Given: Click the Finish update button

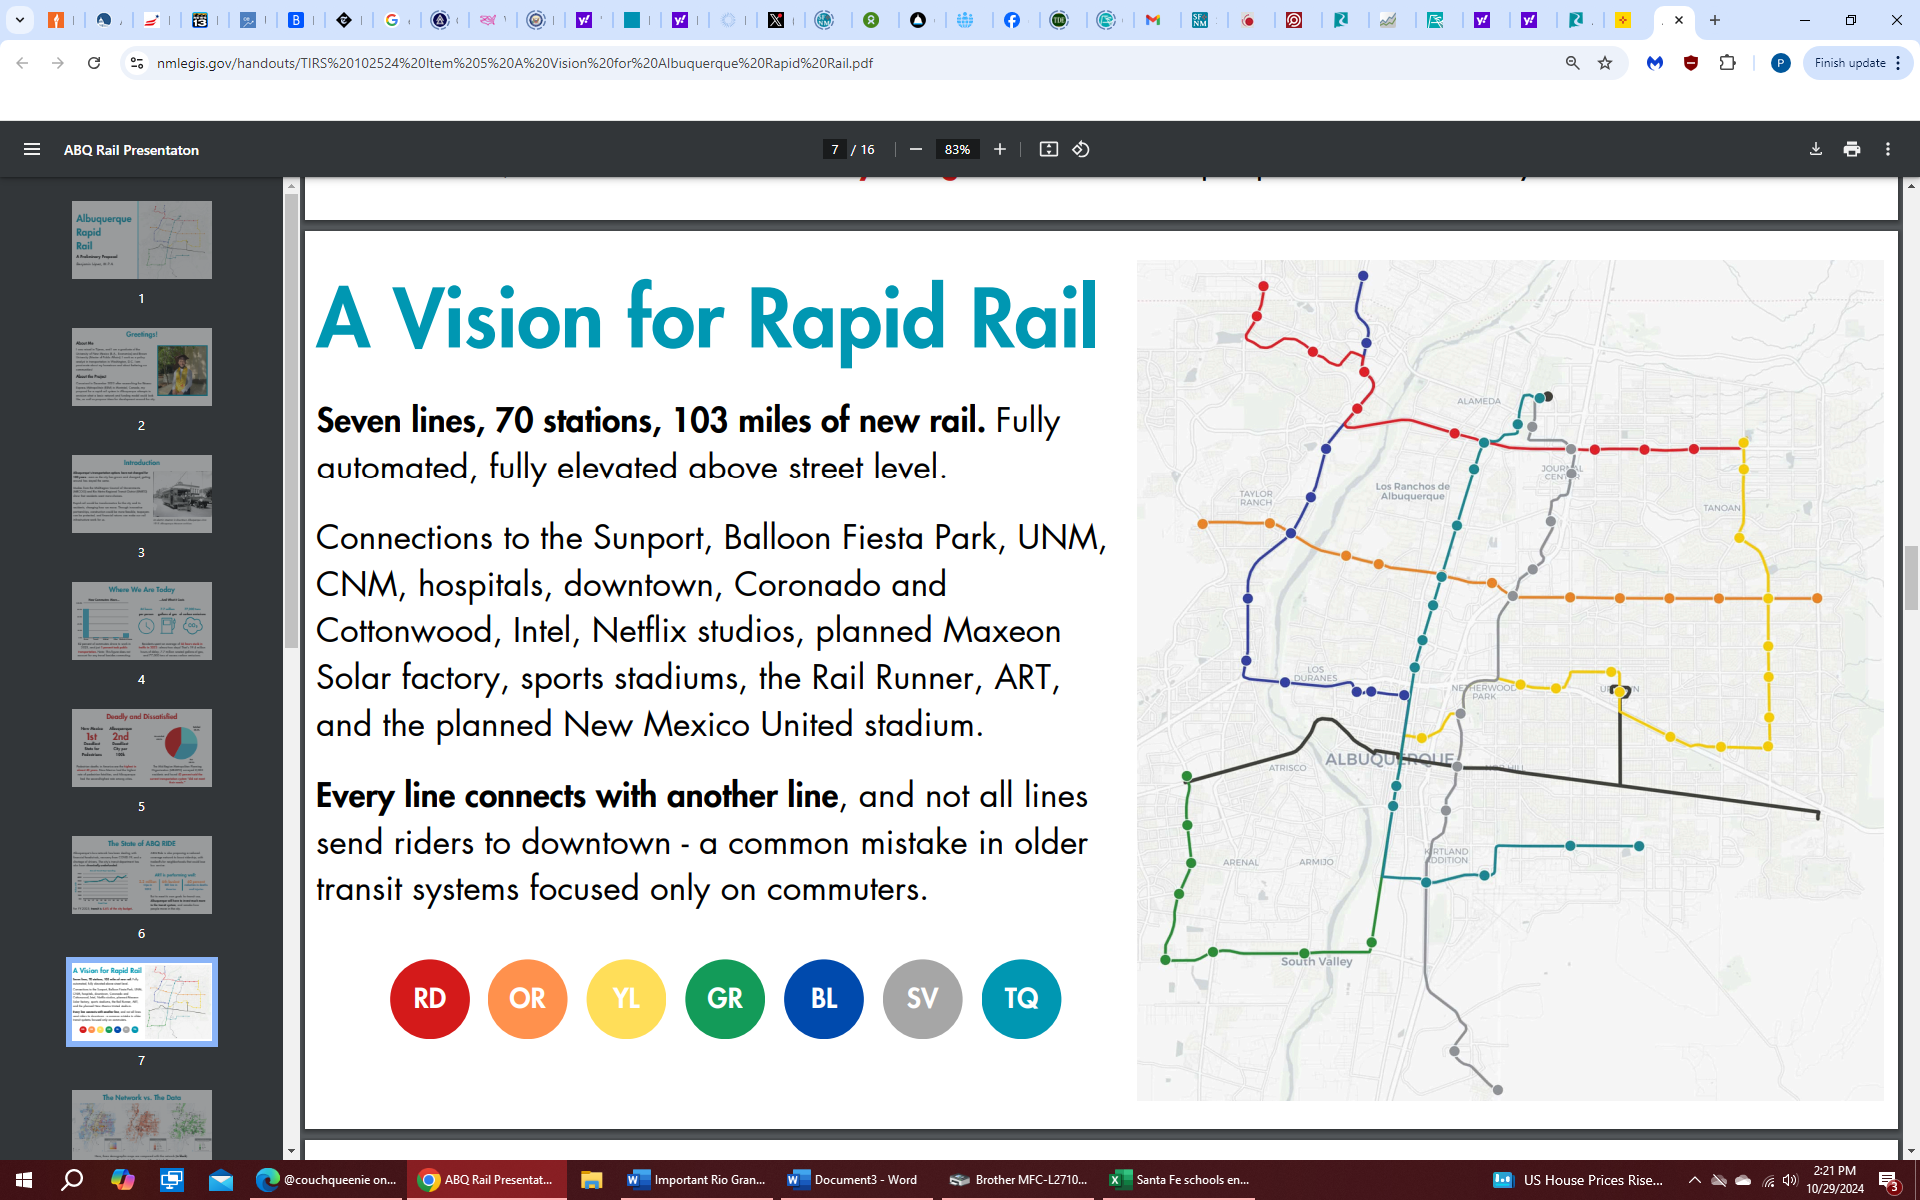Looking at the screenshot, I should pyautogui.click(x=1849, y=63).
